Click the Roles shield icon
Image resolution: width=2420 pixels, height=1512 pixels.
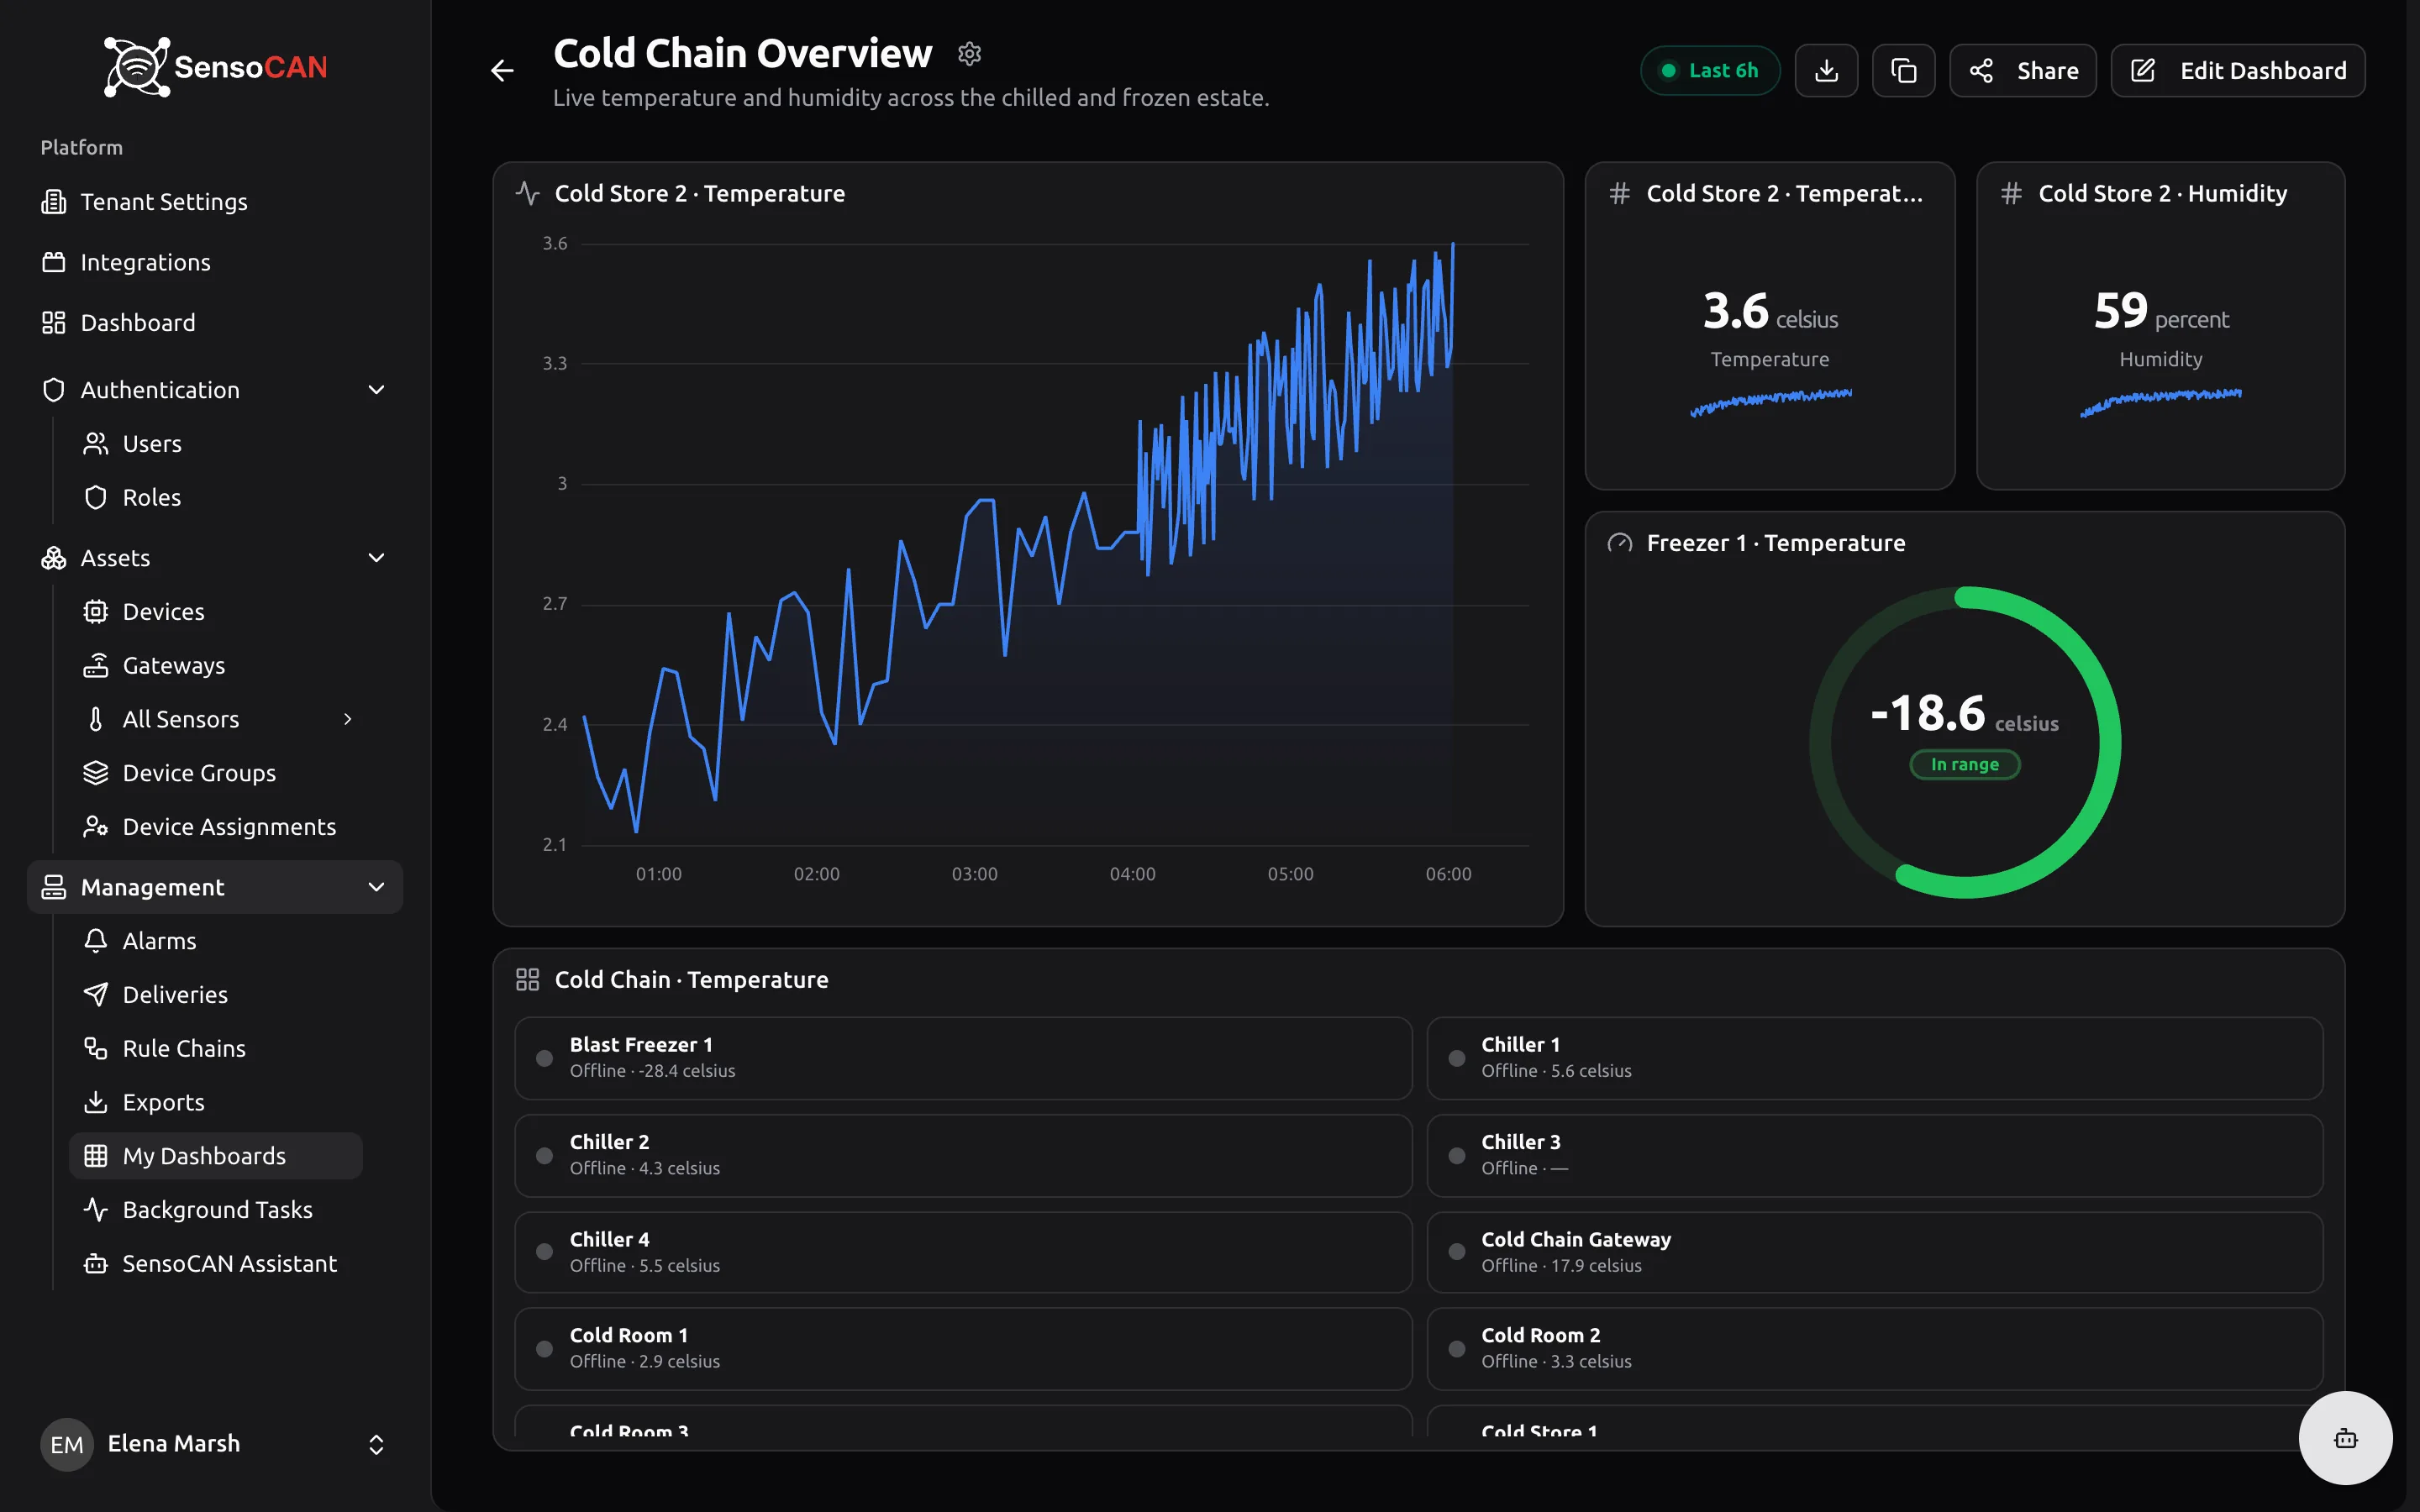(96, 497)
